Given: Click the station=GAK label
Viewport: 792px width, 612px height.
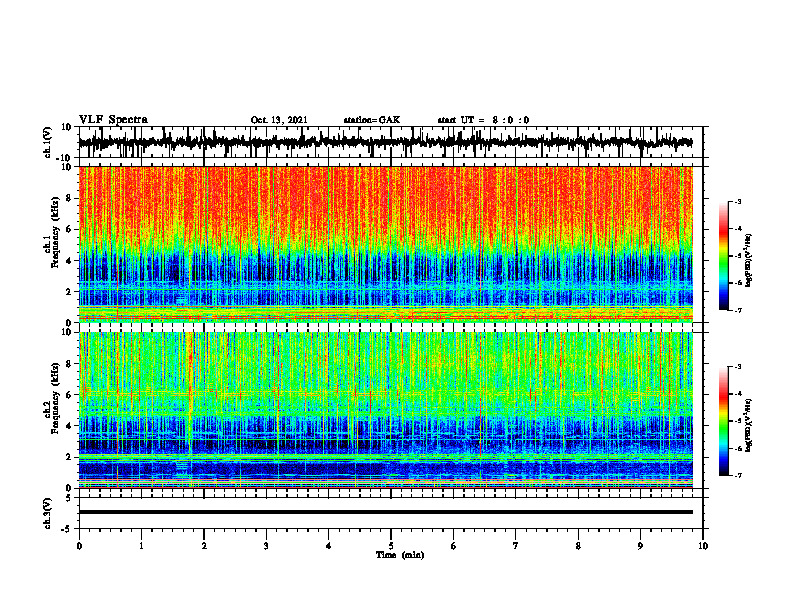Looking at the screenshot, I should (x=372, y=120).
